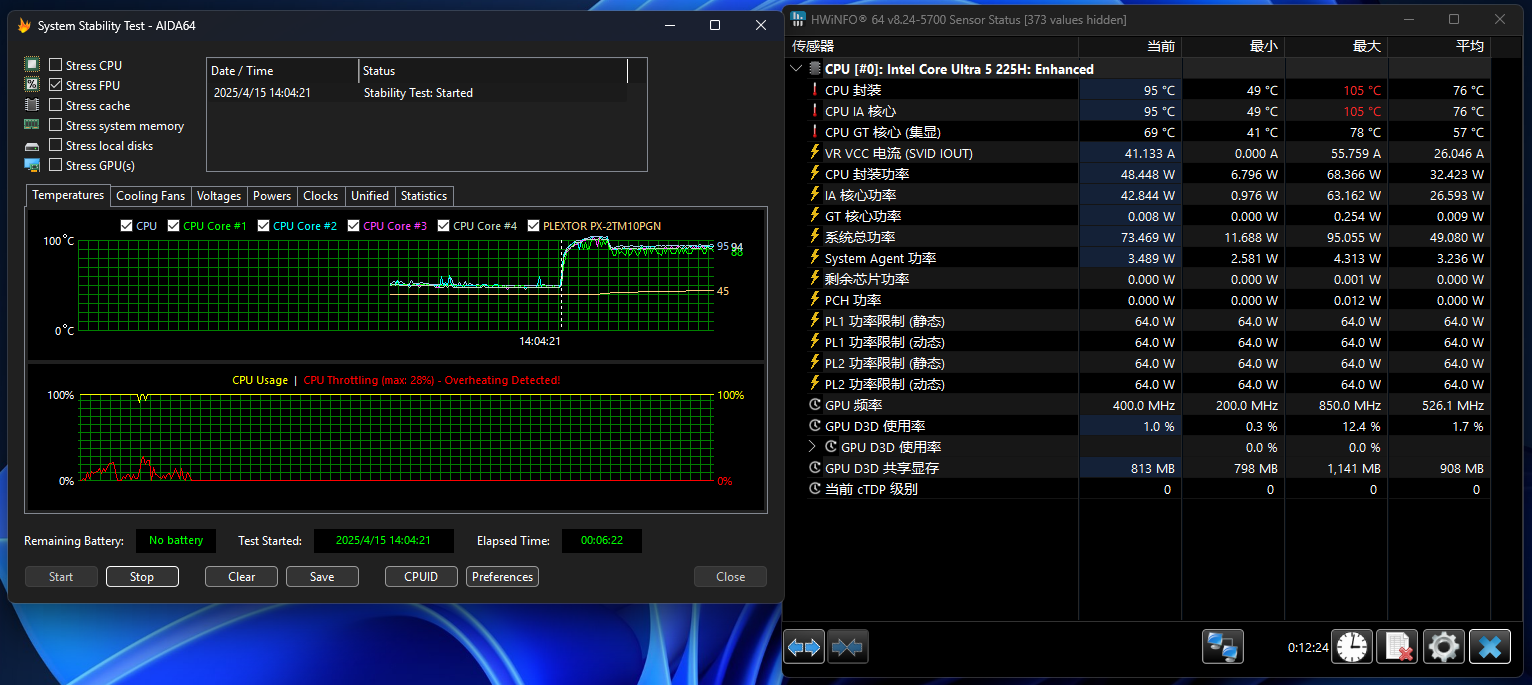Switch to the Cooling Fans tab
This screenshot has width=1532, height=685.
[x=150, y=196]
